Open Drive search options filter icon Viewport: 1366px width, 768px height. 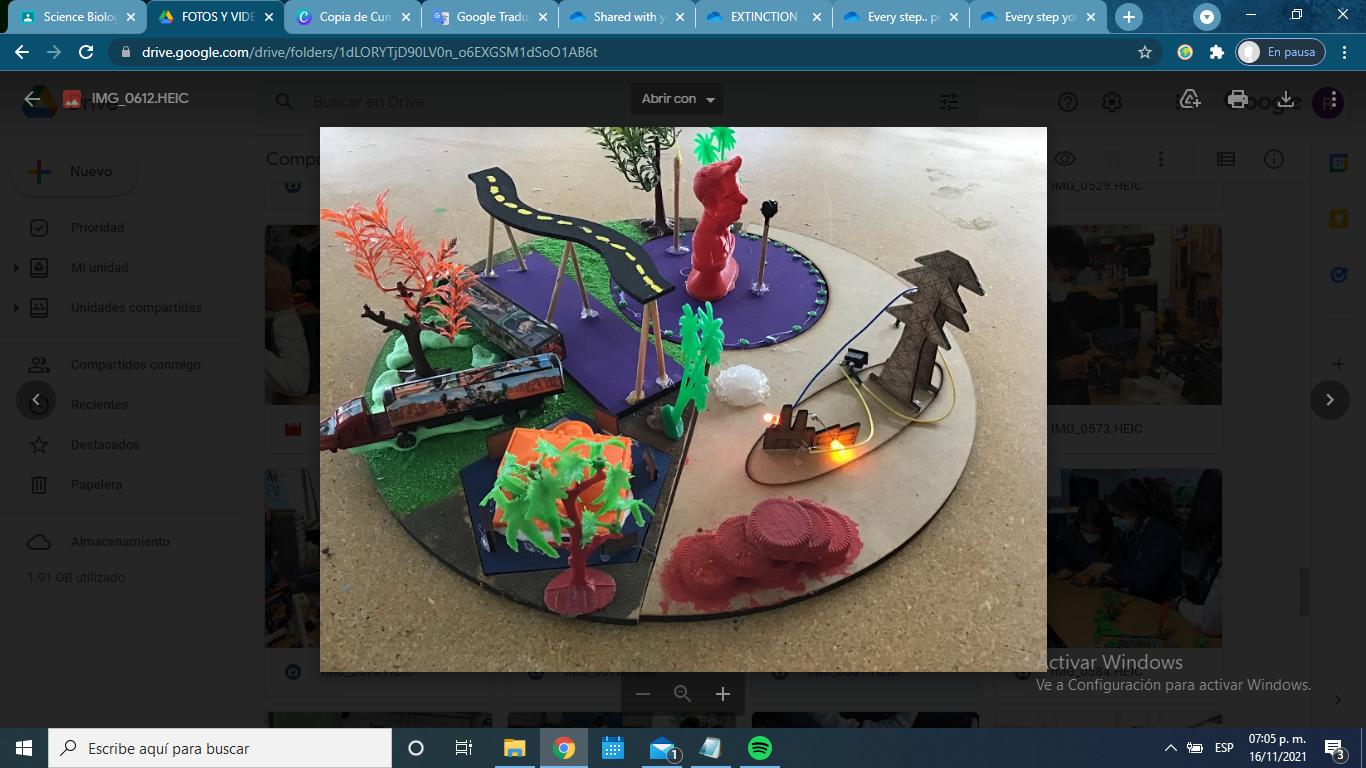coord(949,101)
